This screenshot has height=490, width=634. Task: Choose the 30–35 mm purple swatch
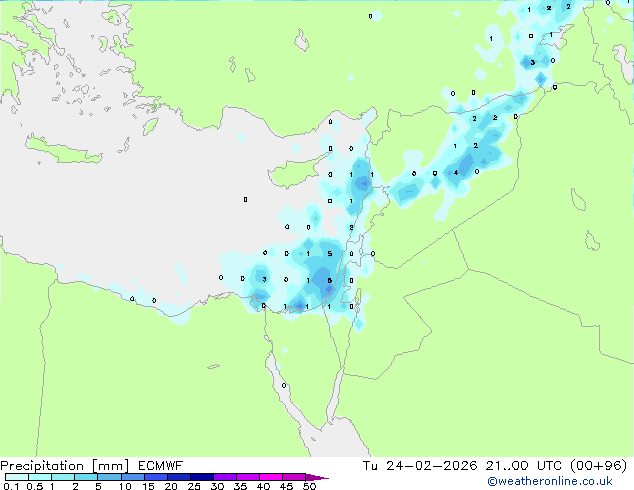(x=225, y=477)
